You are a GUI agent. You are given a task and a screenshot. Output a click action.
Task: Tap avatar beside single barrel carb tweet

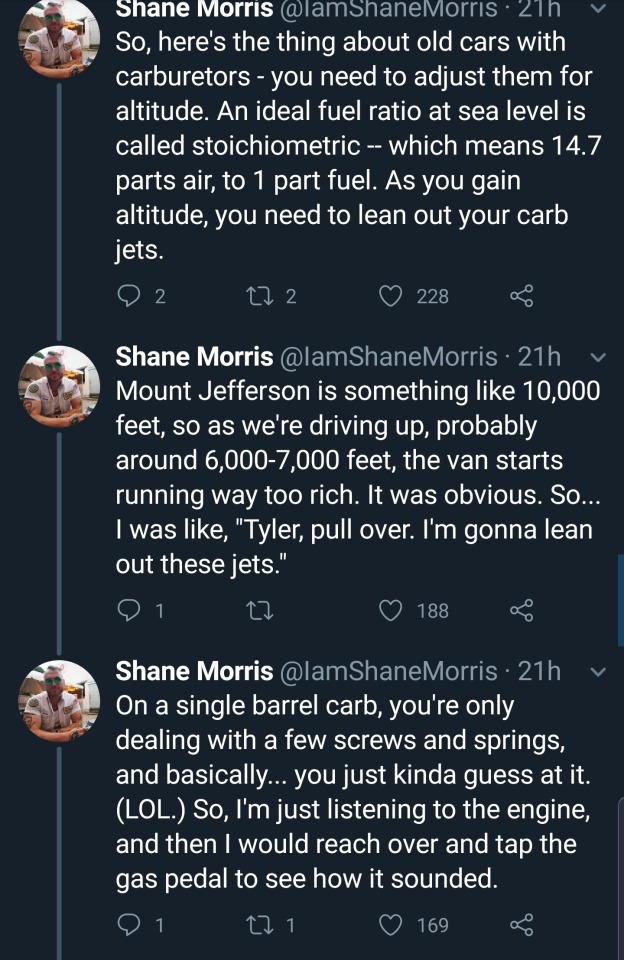[x=59, y=700]
